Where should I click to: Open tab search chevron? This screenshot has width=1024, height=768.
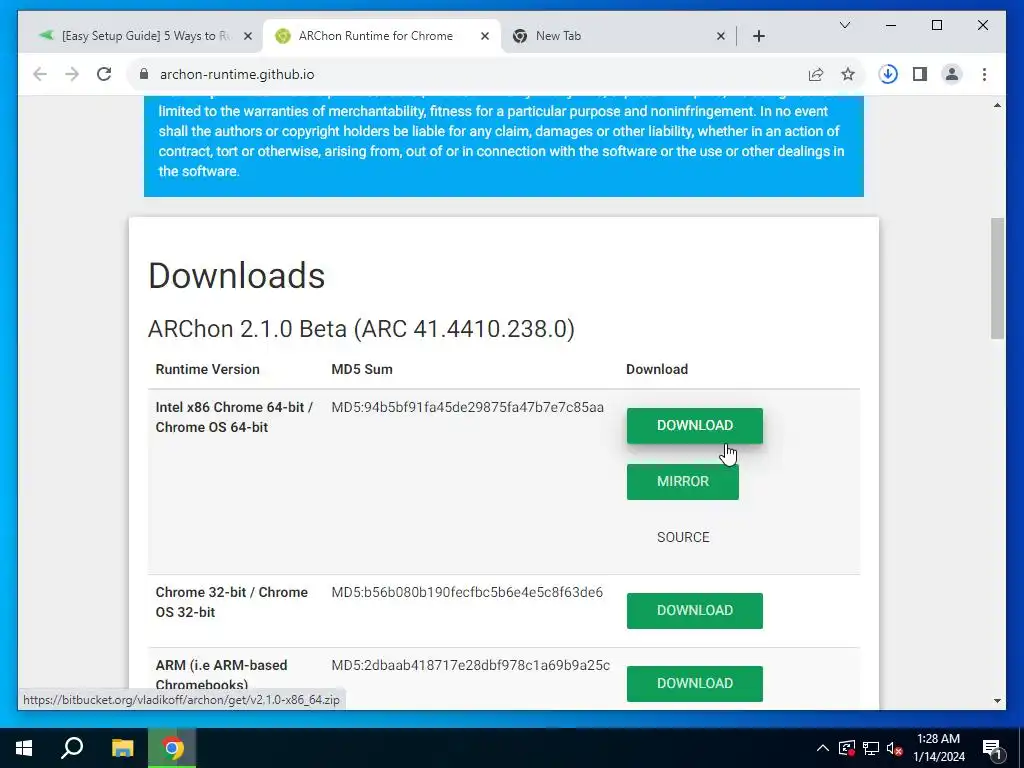[844, 25]
